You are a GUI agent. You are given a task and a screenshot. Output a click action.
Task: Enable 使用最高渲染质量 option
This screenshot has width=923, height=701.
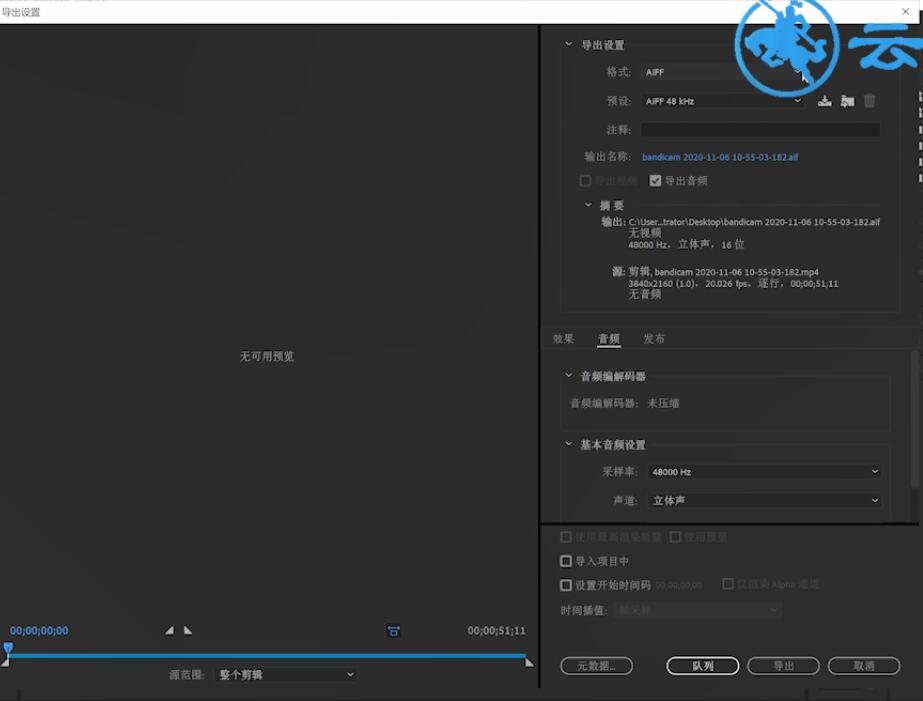click(566, 537)
